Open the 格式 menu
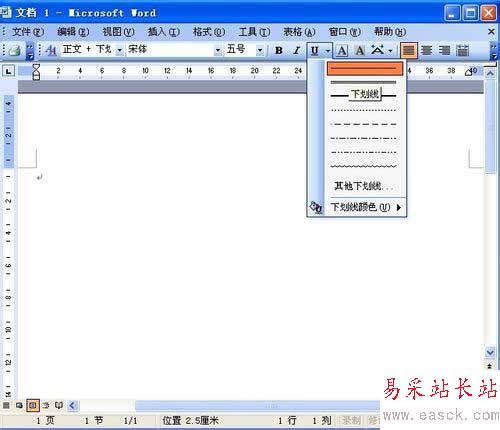This screenshot has width=500, height=430. [209, 32]
